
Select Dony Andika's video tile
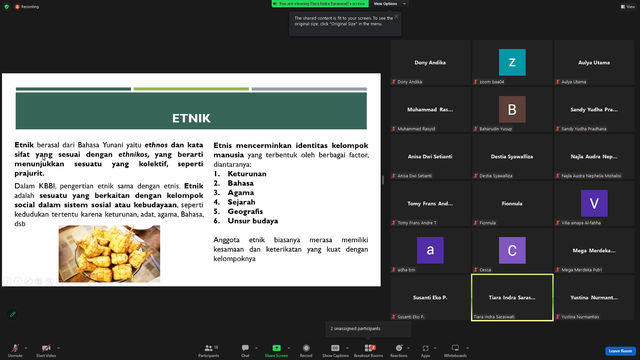click(x=430, y=62)
